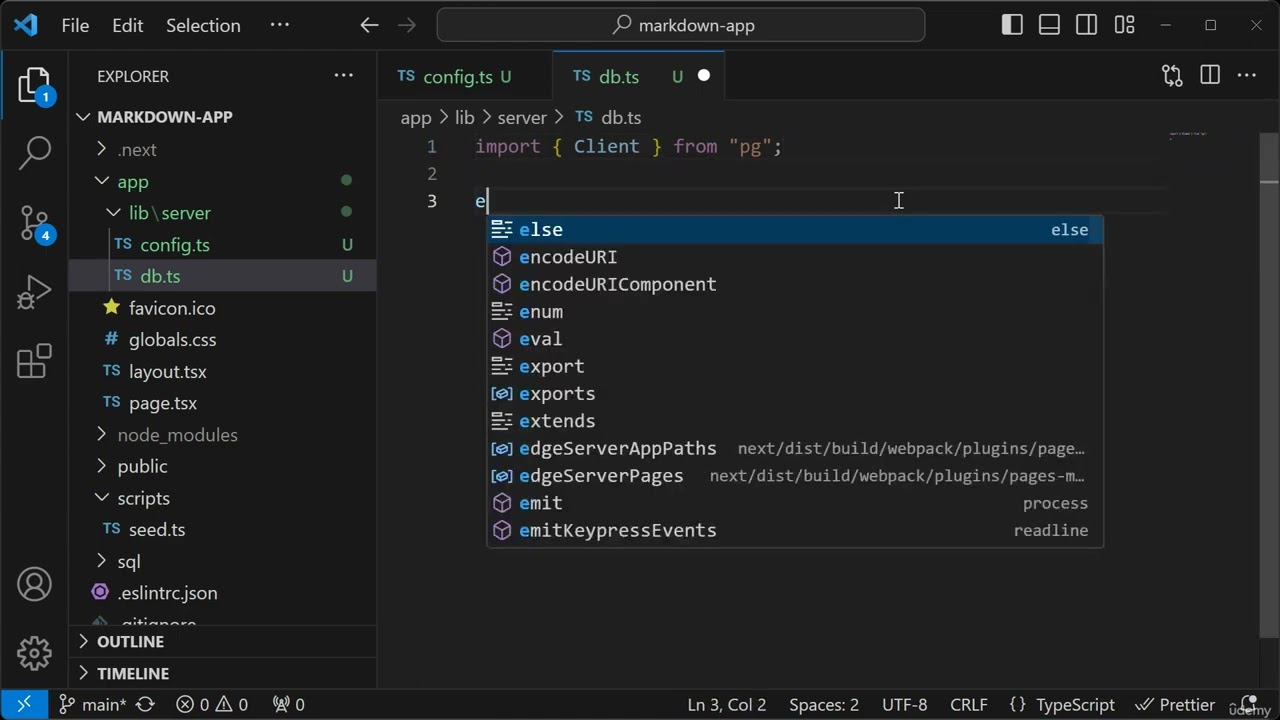Synchronize changes icon in status bar
This screenshot has height=720, width=1280.
145,705
